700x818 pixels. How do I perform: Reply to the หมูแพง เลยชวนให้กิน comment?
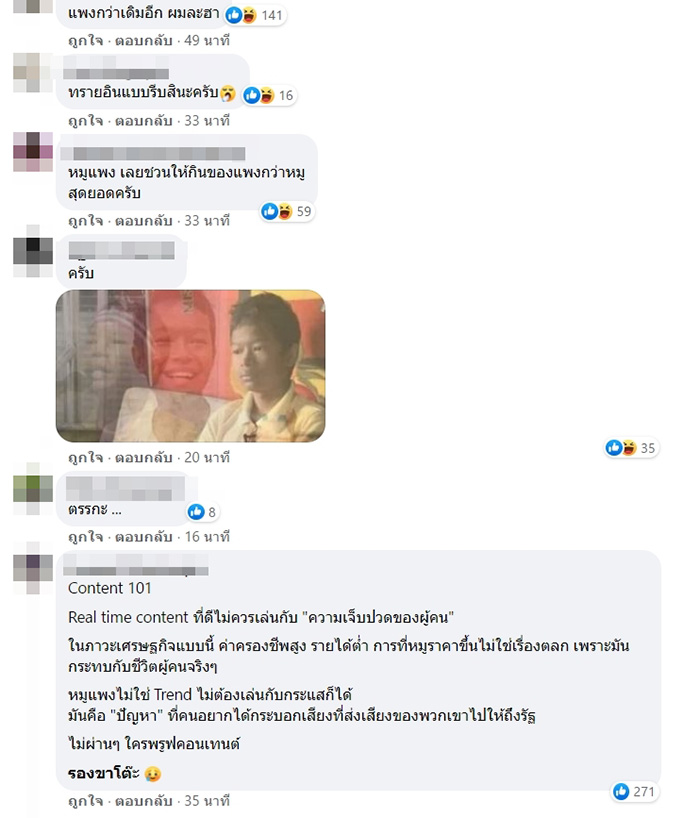tap(143, 221)
